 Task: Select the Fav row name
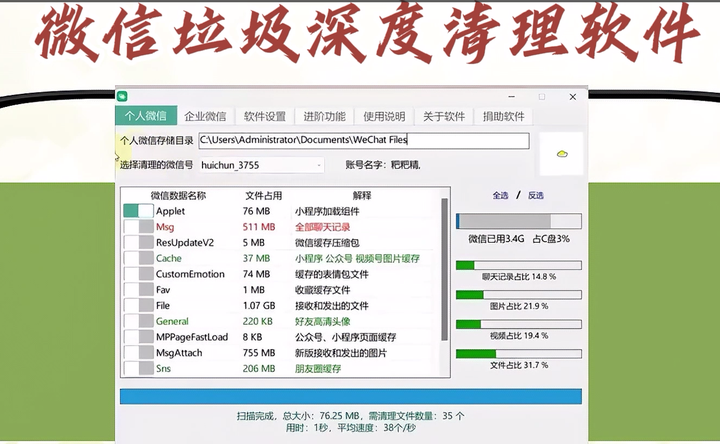pyautogui.click(x=163, y=290)
